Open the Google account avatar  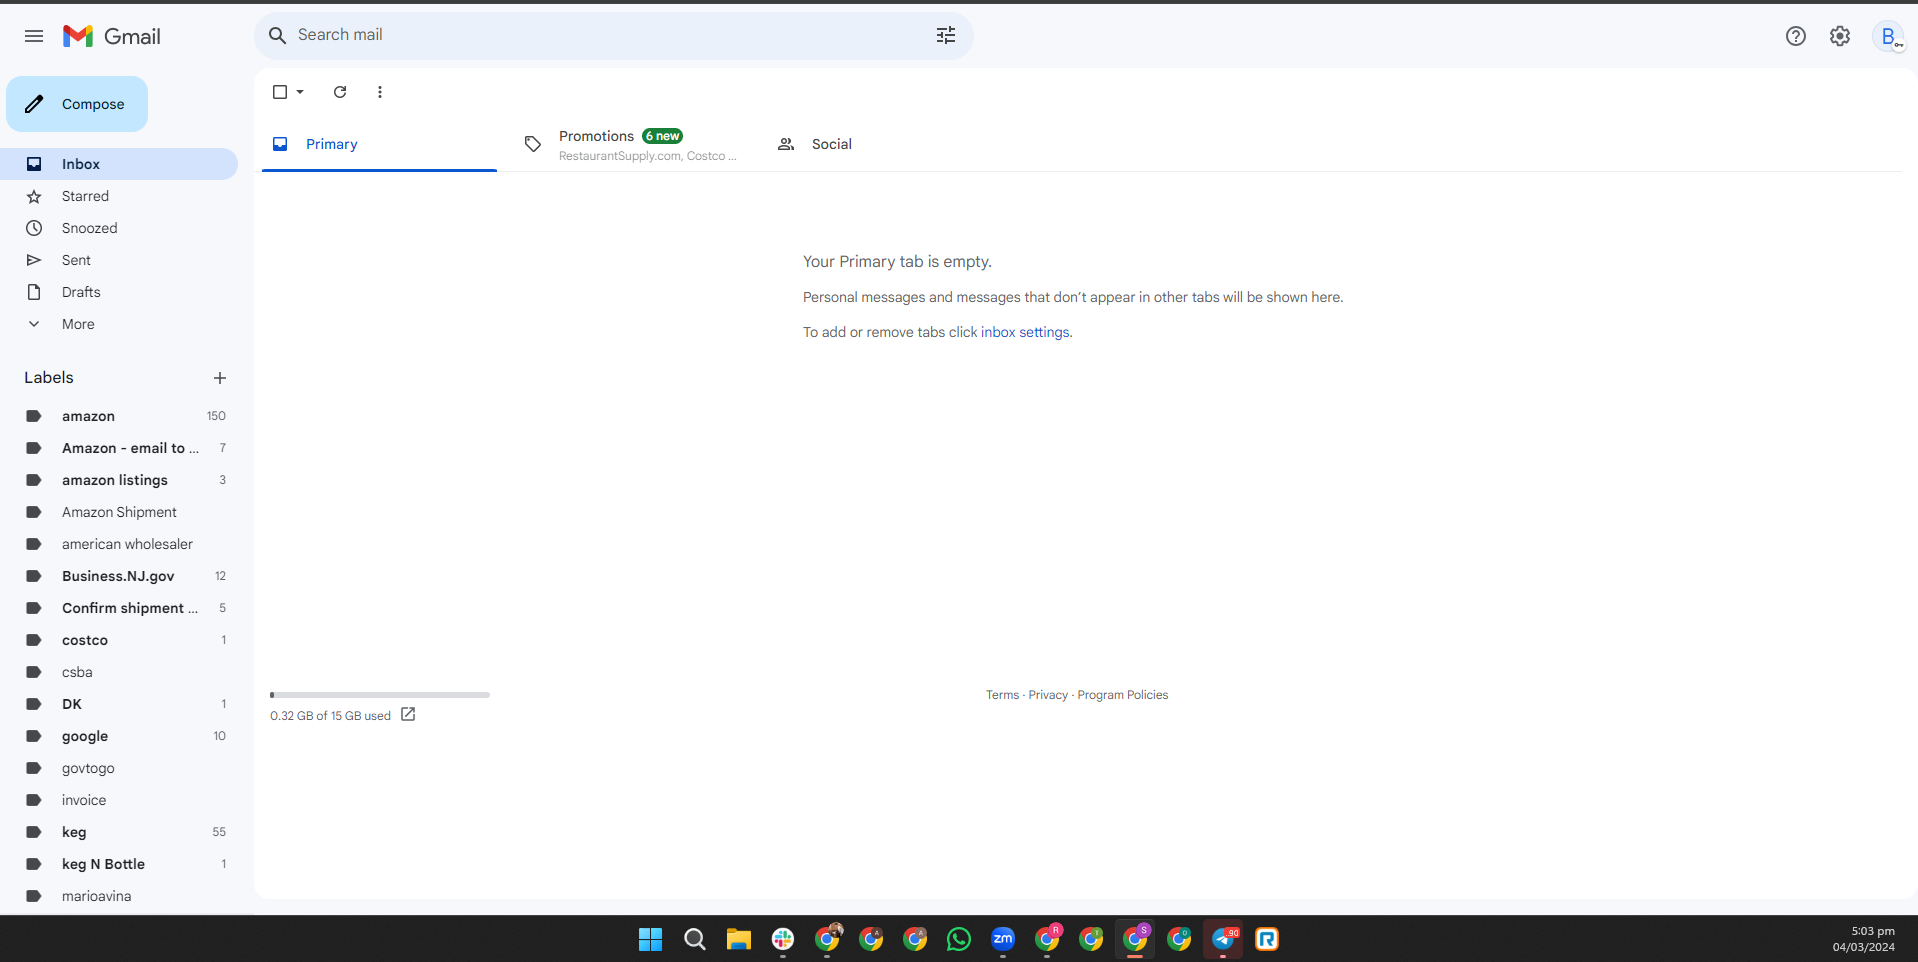coord(1888,36)
